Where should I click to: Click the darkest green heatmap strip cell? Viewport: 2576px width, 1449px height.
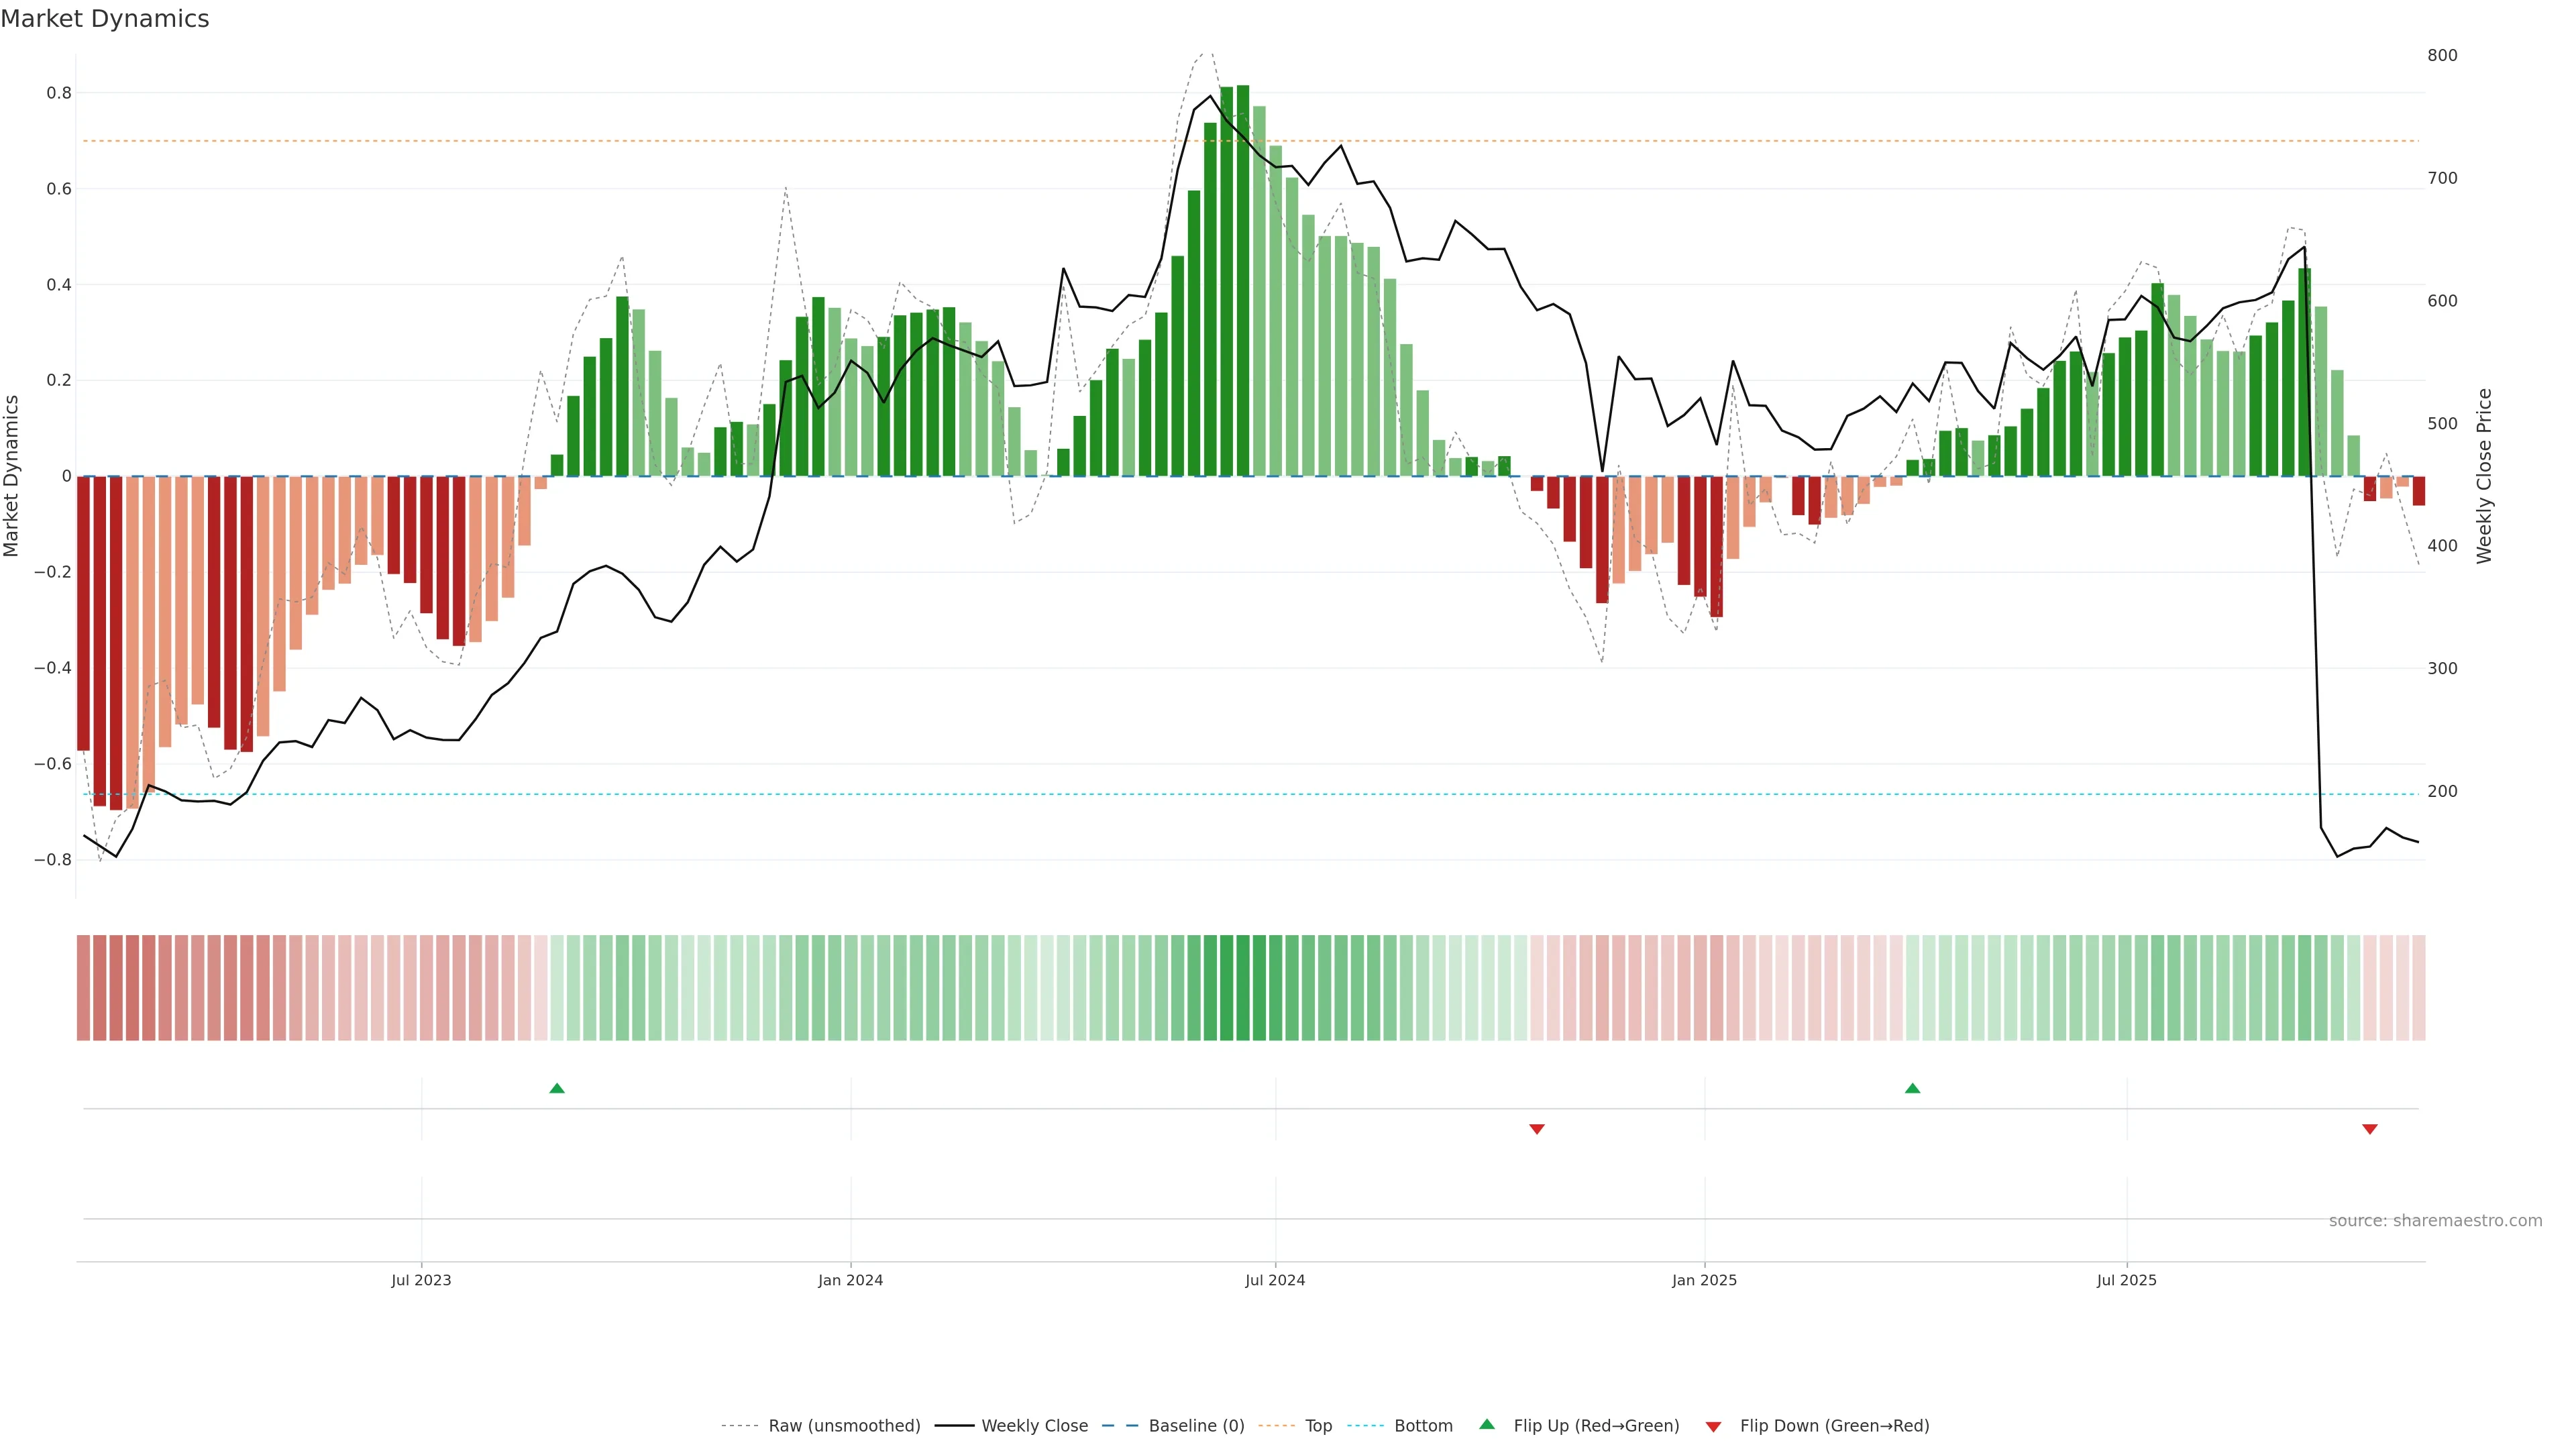coord(1242,988)
